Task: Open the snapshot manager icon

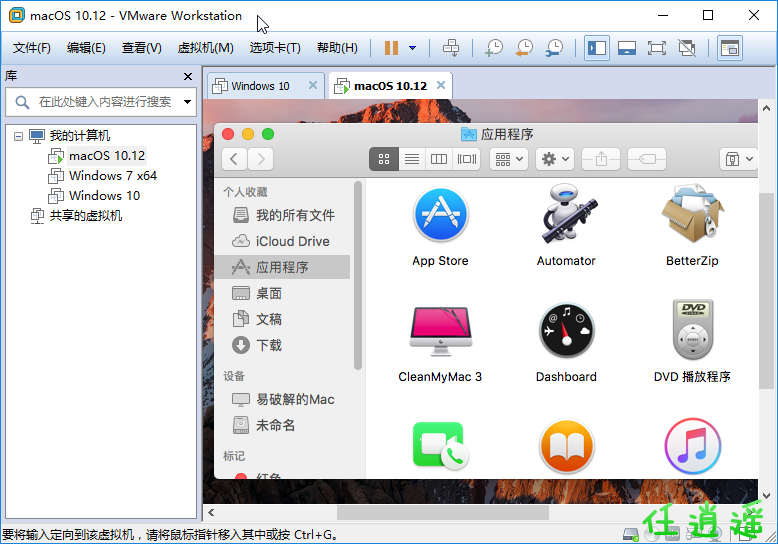Action: point(554,48)
